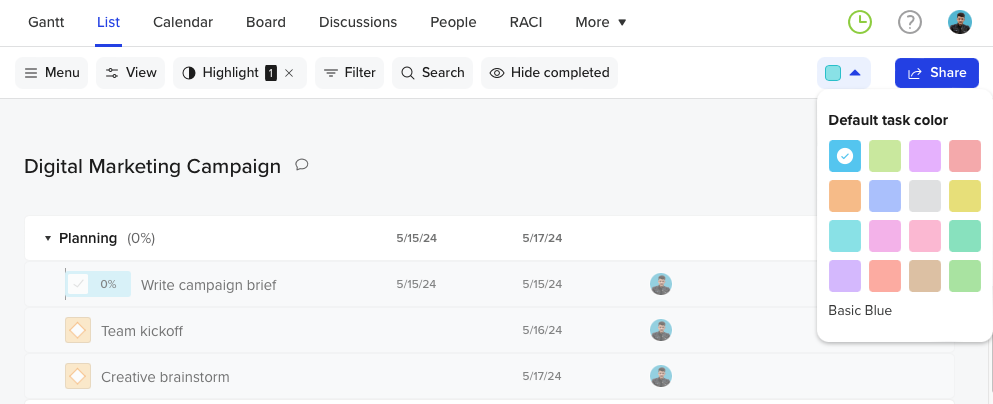Viewport: 993px width, 404px height.
Task: Click assignee avatar for Write campaign brief
Action: click(x=660, y=284)
